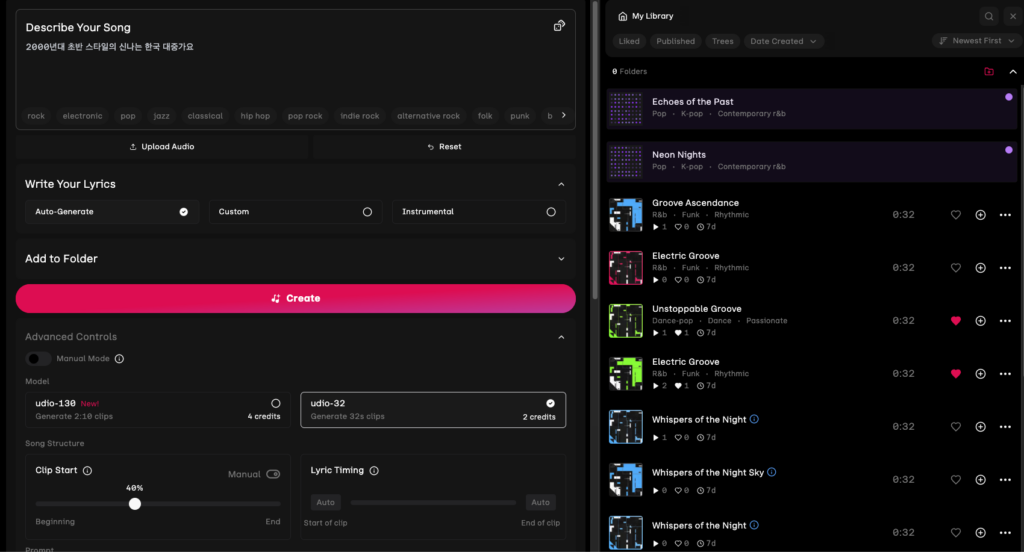
Task: Add Whispers of the Night Sky via plus icon
Action: 980,479
